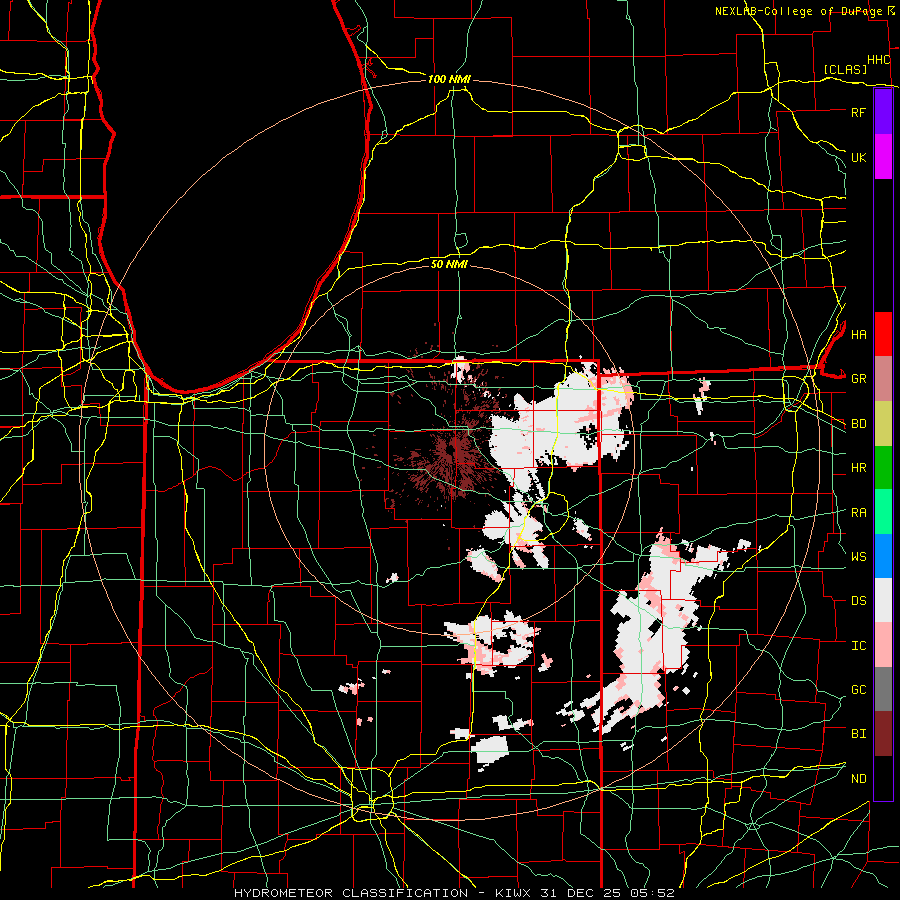Click the 'WS' legend label
Viewport: 900px width, 900px height.
[858, 557]
